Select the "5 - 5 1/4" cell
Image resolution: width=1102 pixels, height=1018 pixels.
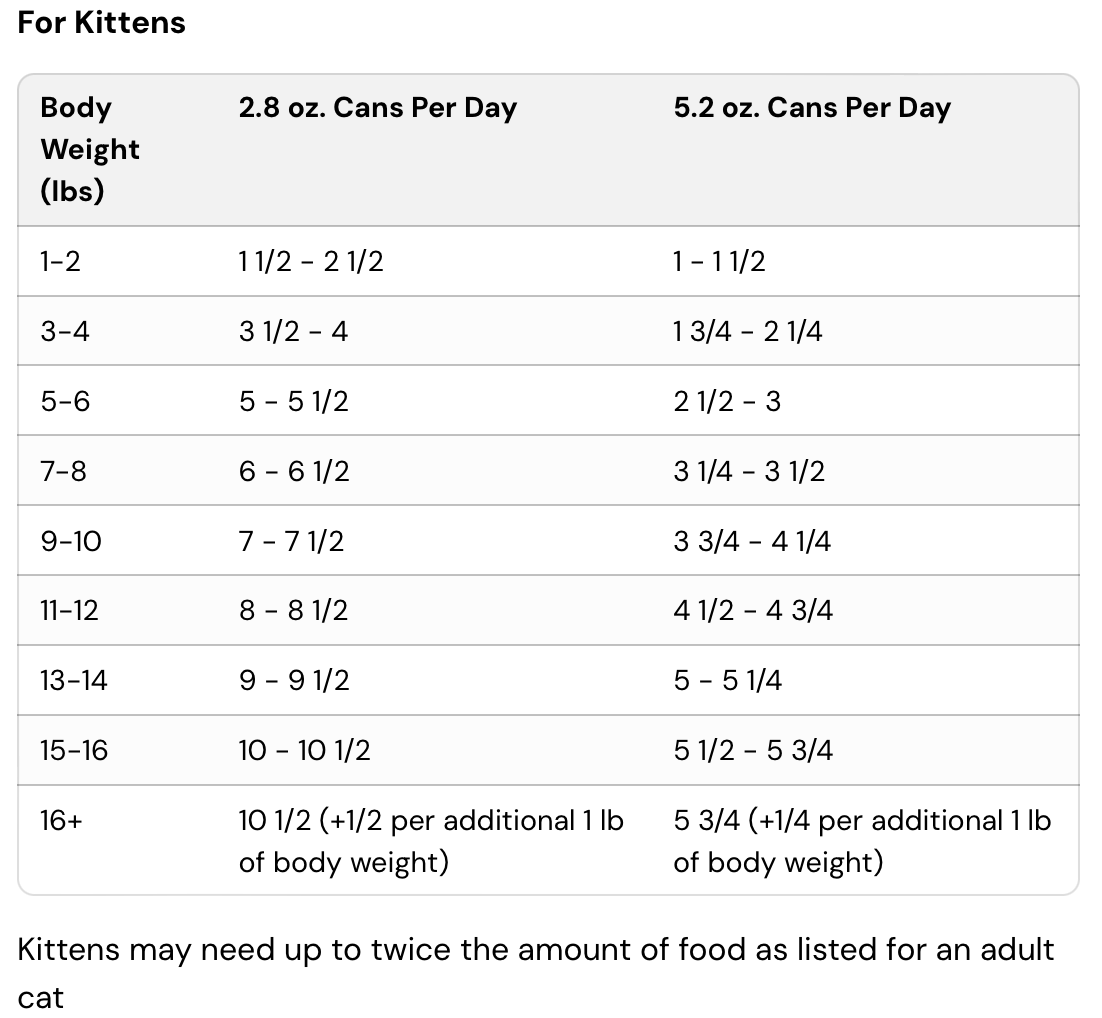coord(727,681)
